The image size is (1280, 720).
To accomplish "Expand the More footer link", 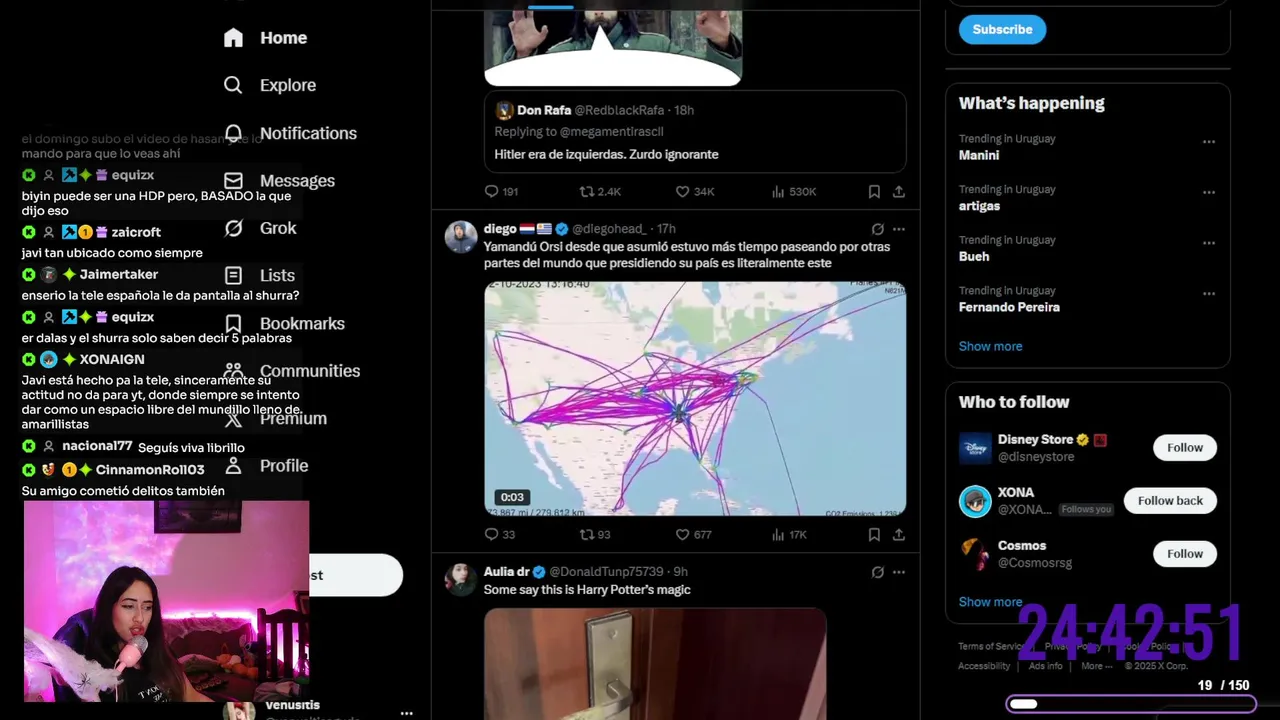I will pos(1096,666).
